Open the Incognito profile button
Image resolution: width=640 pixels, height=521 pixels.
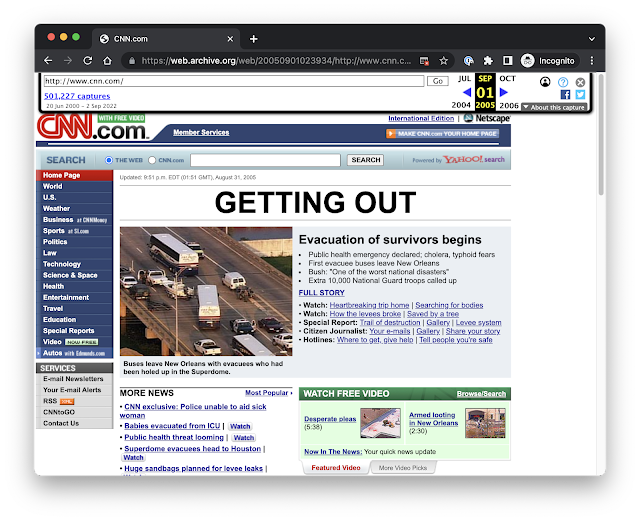point(549,61)
